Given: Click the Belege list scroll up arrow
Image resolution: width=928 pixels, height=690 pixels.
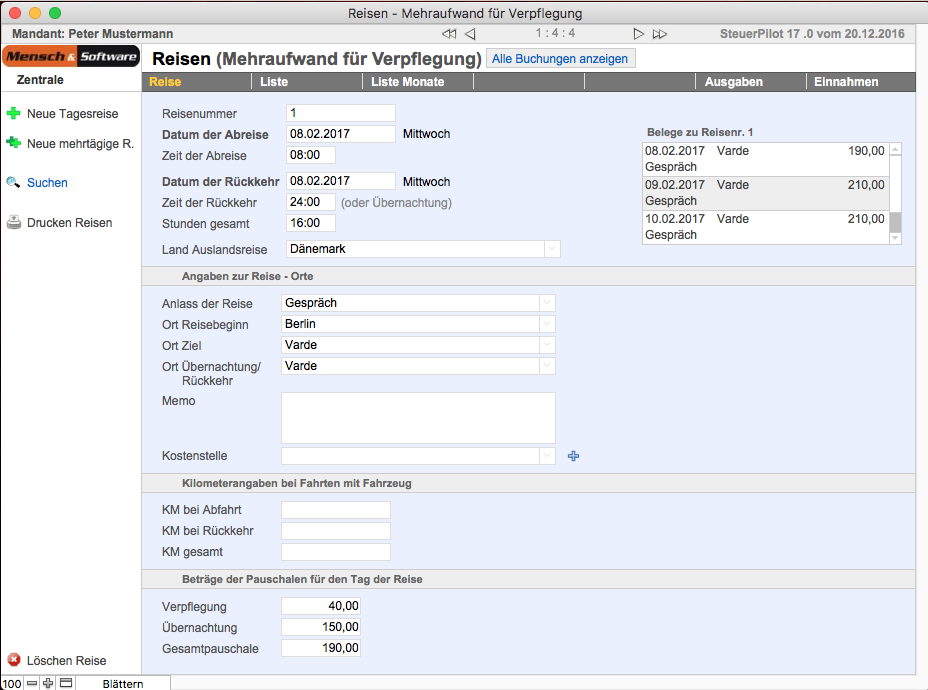Looking at the screenshot, I should point(895,149).
